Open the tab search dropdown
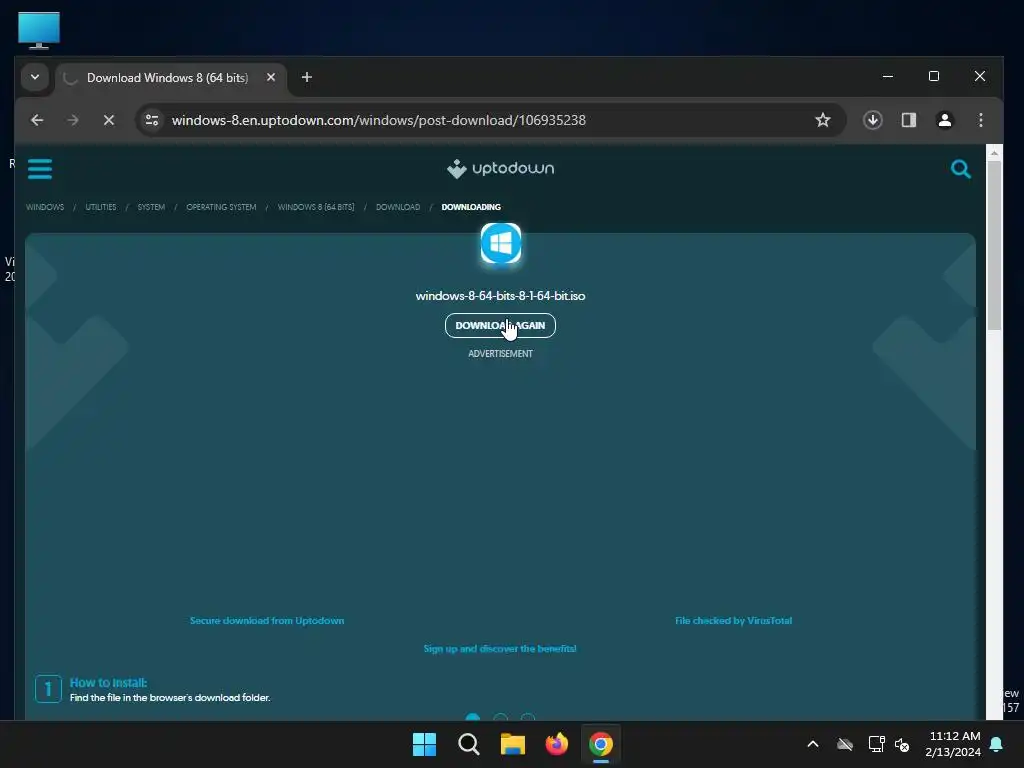Image resolution: width=1024 pixels, height=768 pixels. coord(35,77)
